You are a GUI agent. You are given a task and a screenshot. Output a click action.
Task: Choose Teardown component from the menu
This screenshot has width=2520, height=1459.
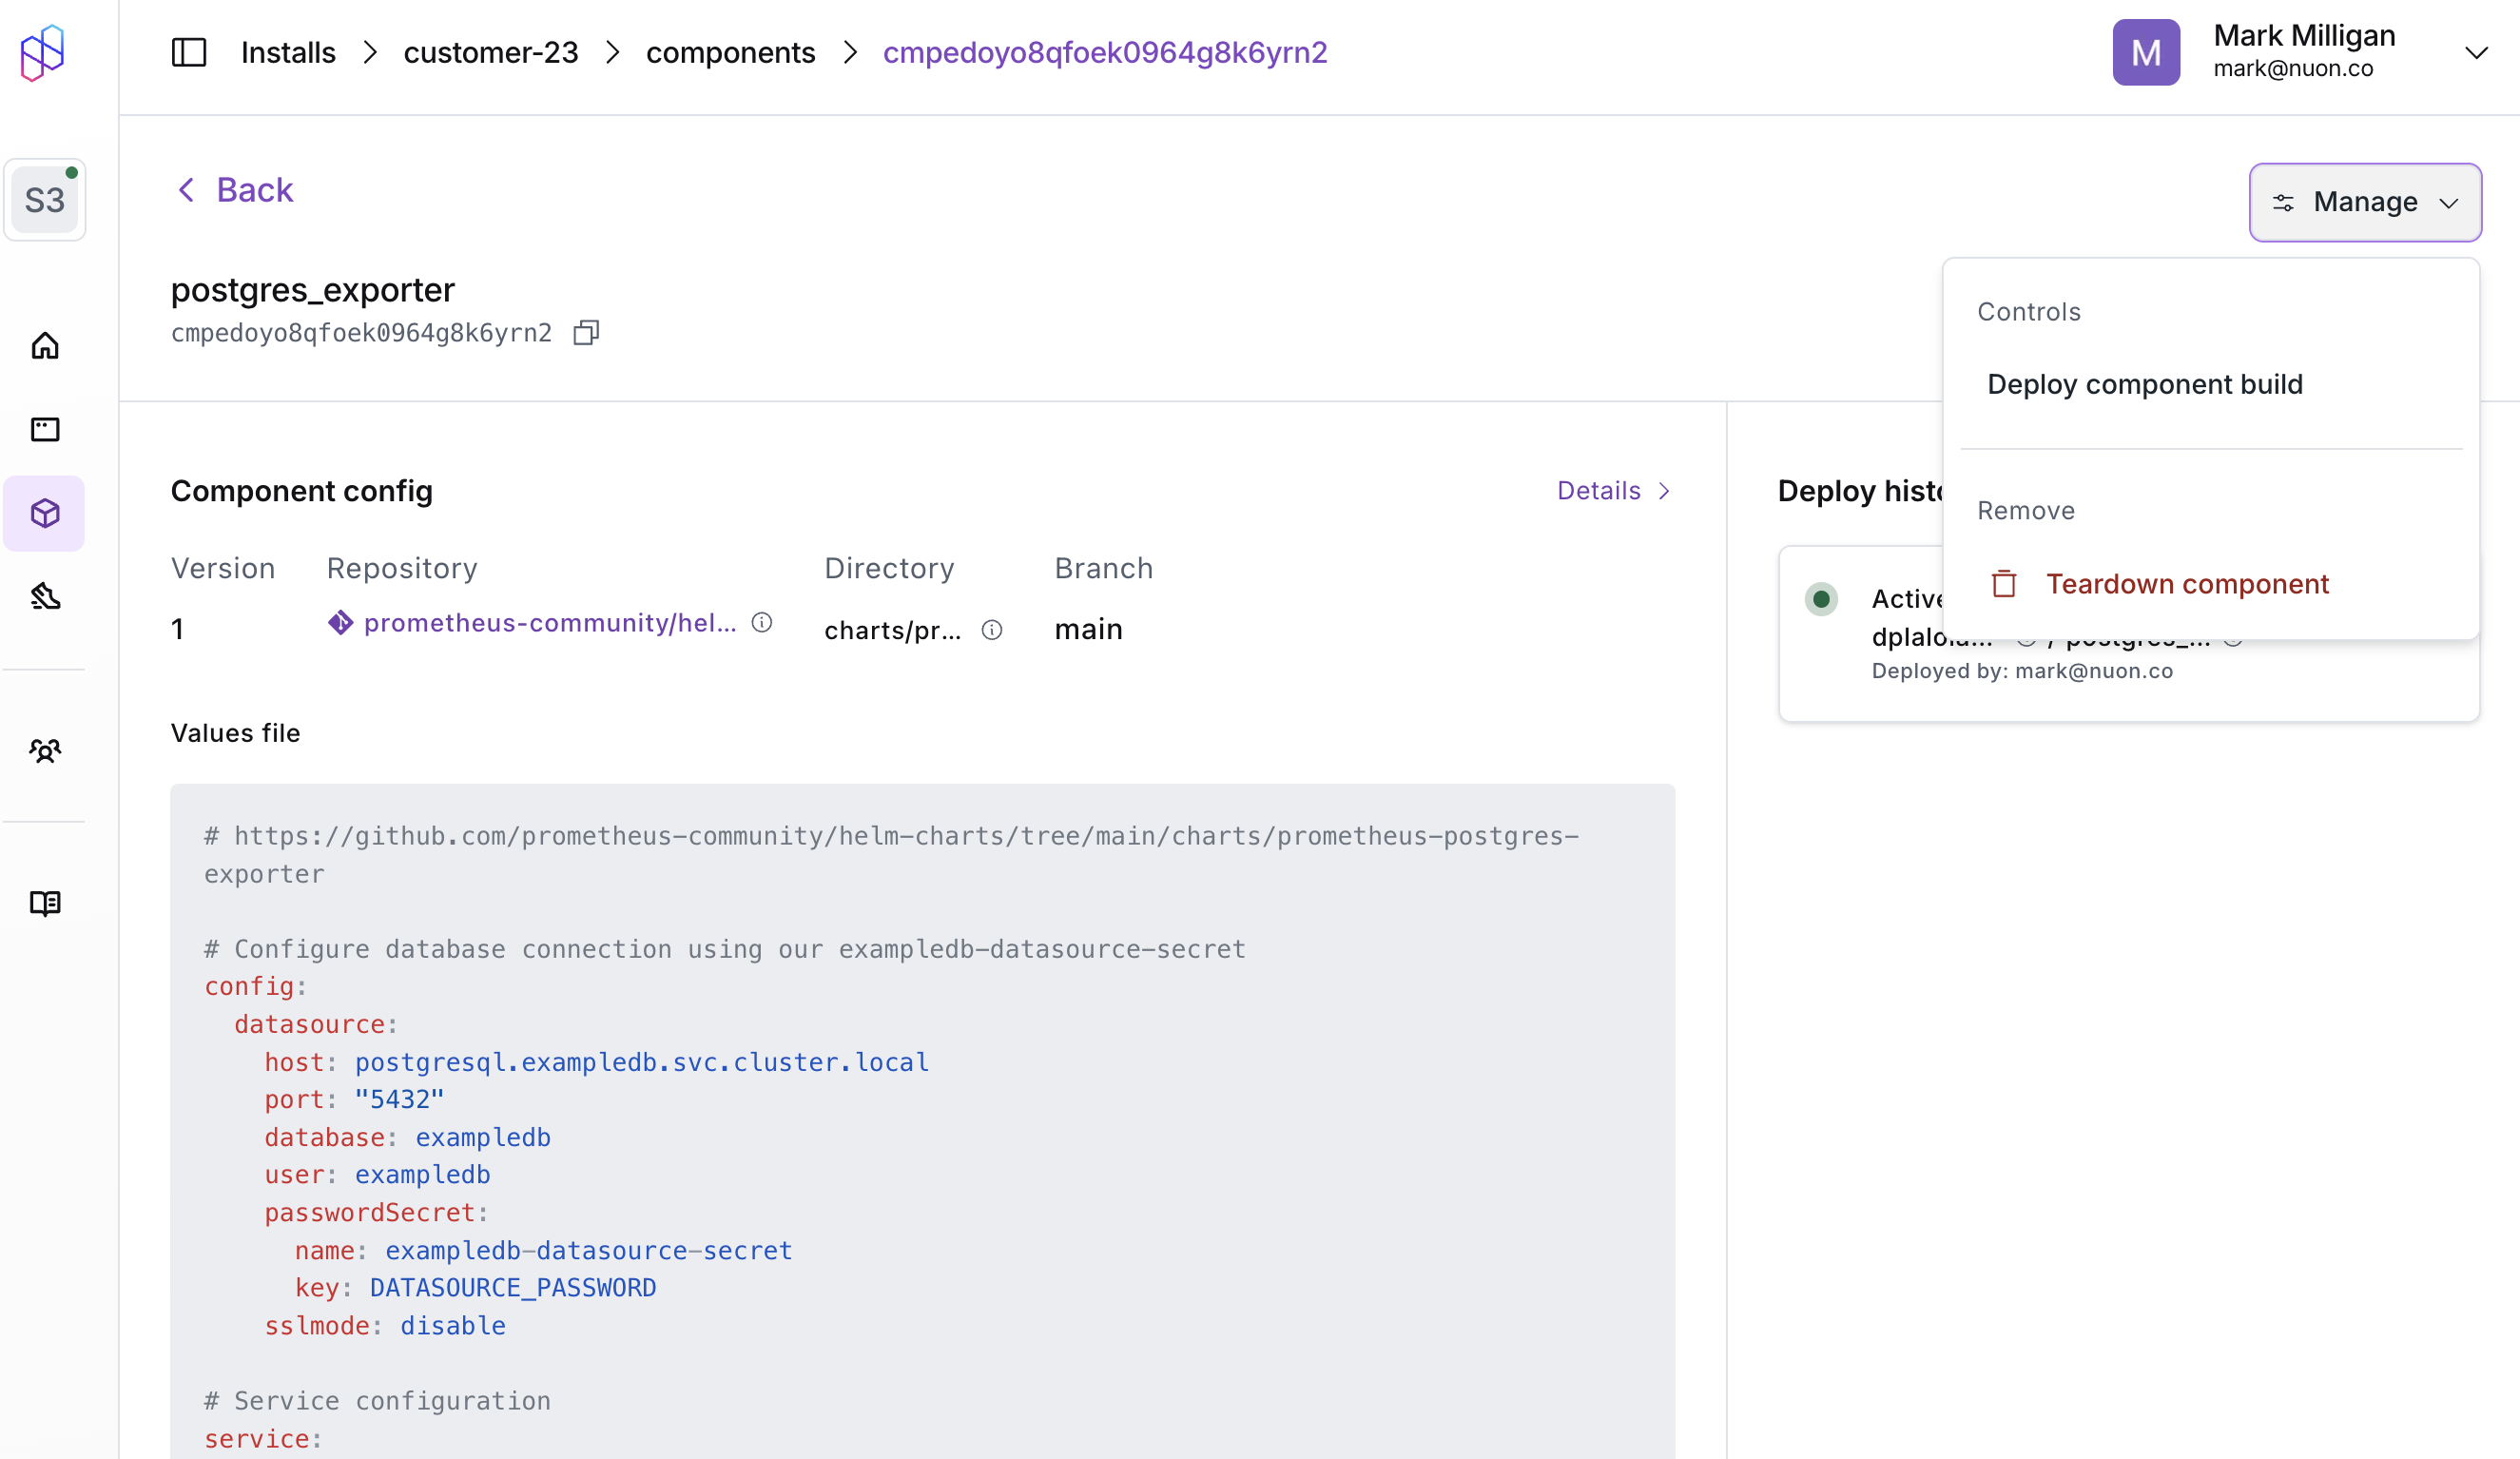[x=2186, y=584]
